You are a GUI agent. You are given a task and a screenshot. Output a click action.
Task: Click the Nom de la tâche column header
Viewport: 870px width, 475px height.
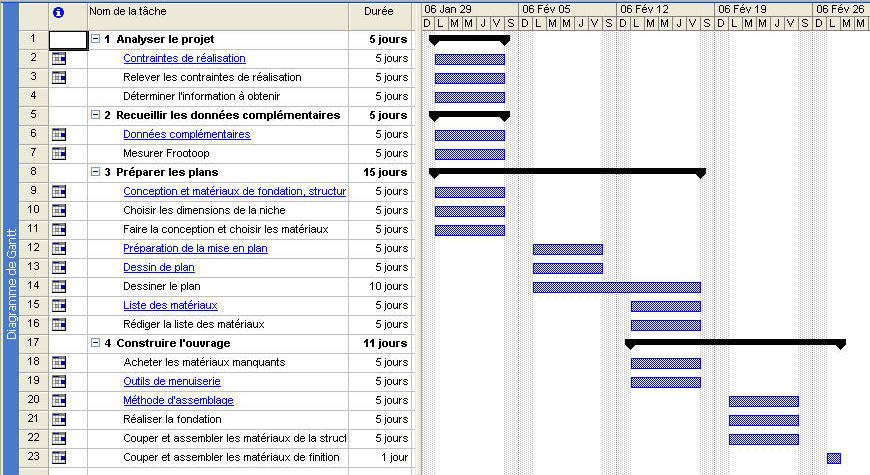pos(218,16)
